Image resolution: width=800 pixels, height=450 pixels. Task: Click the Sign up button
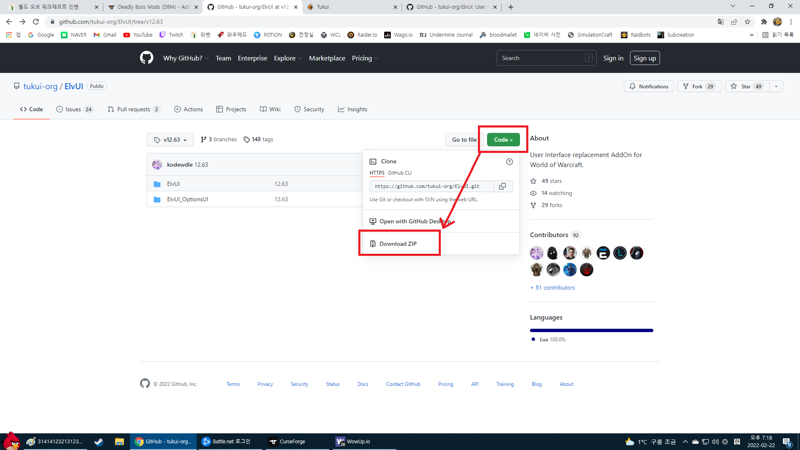pos(645,58)
